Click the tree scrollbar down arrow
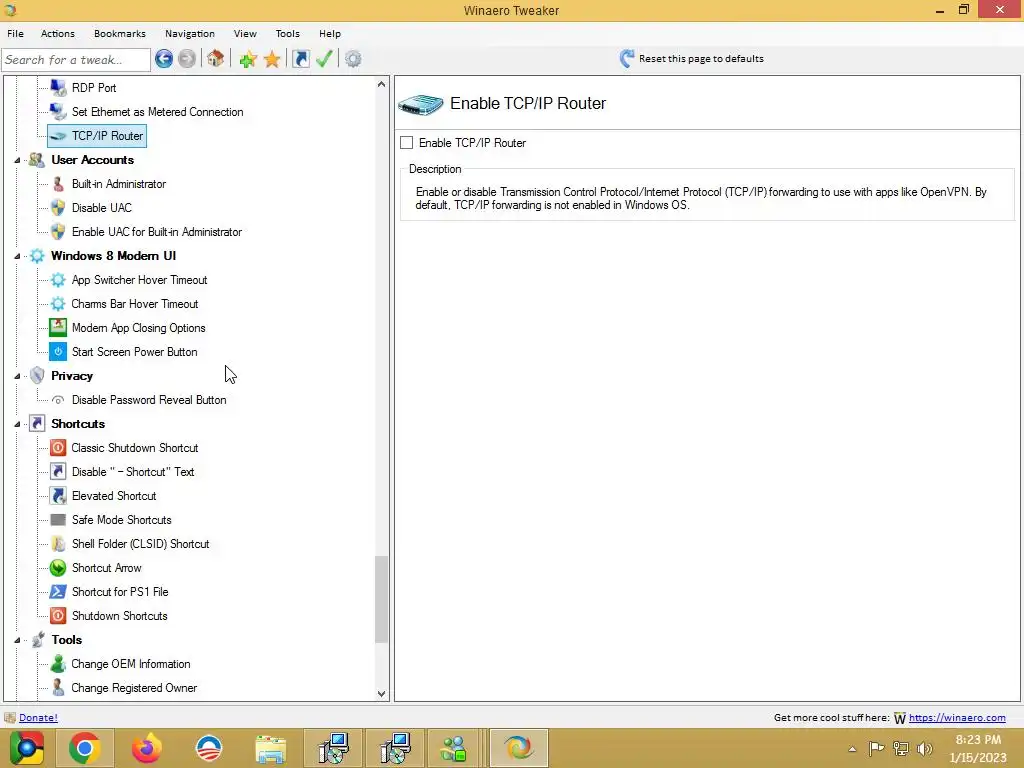This screenshot has width=1024, height=768. pos(381,694)
